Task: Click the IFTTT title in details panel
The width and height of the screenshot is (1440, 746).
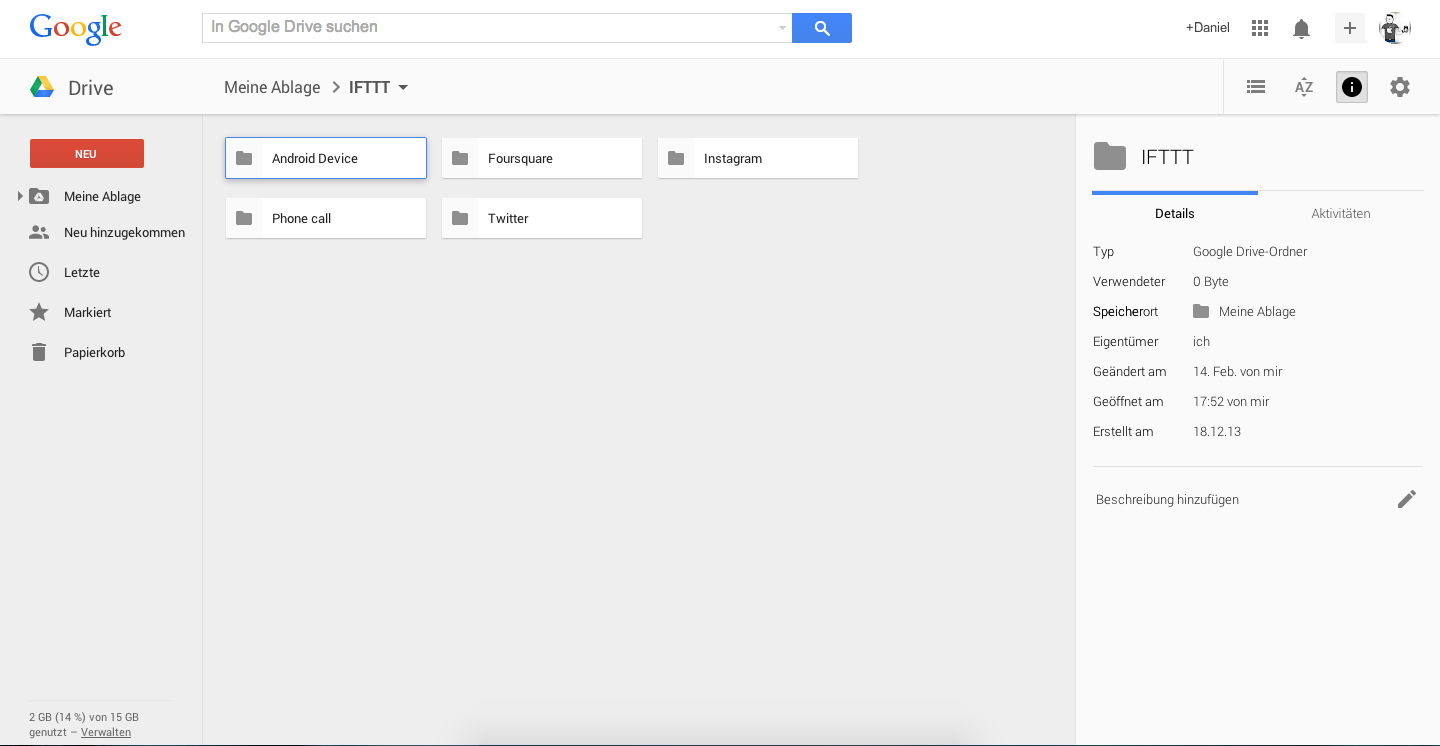Action: click(x=1167, y=157)
